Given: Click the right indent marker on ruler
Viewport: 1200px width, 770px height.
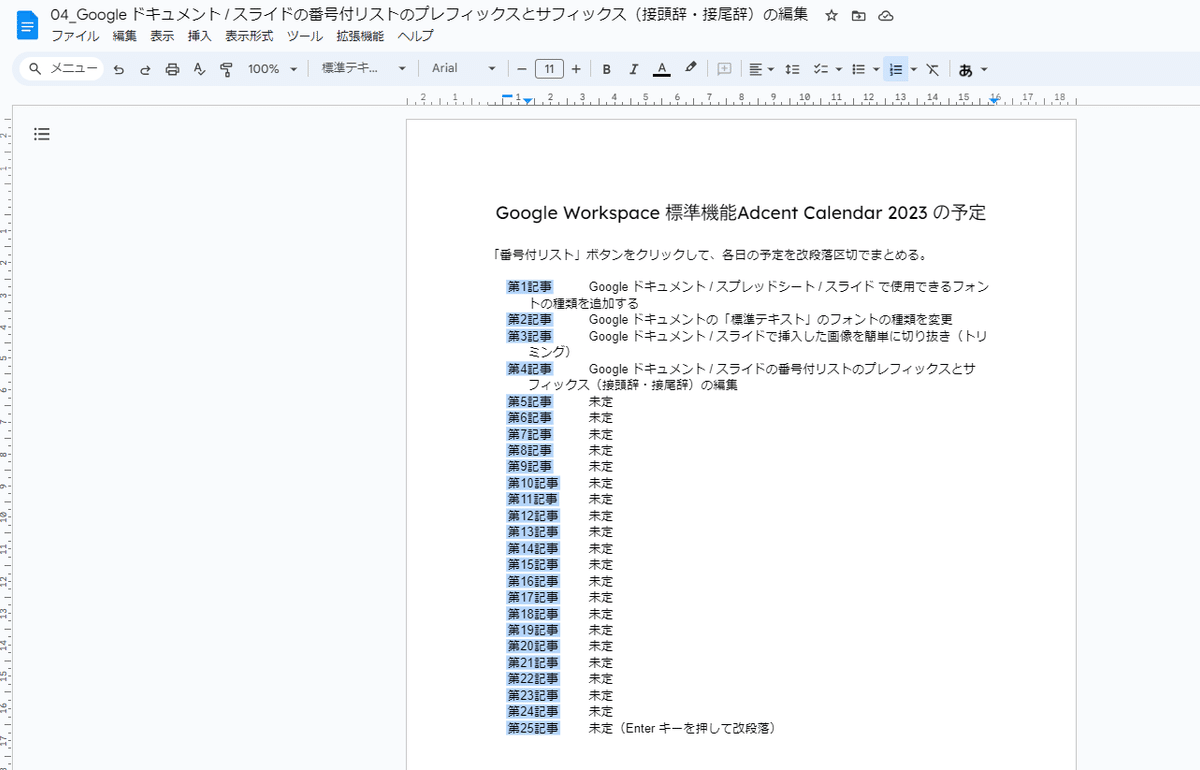Looking at the screenshot, I should coord(994,100).
